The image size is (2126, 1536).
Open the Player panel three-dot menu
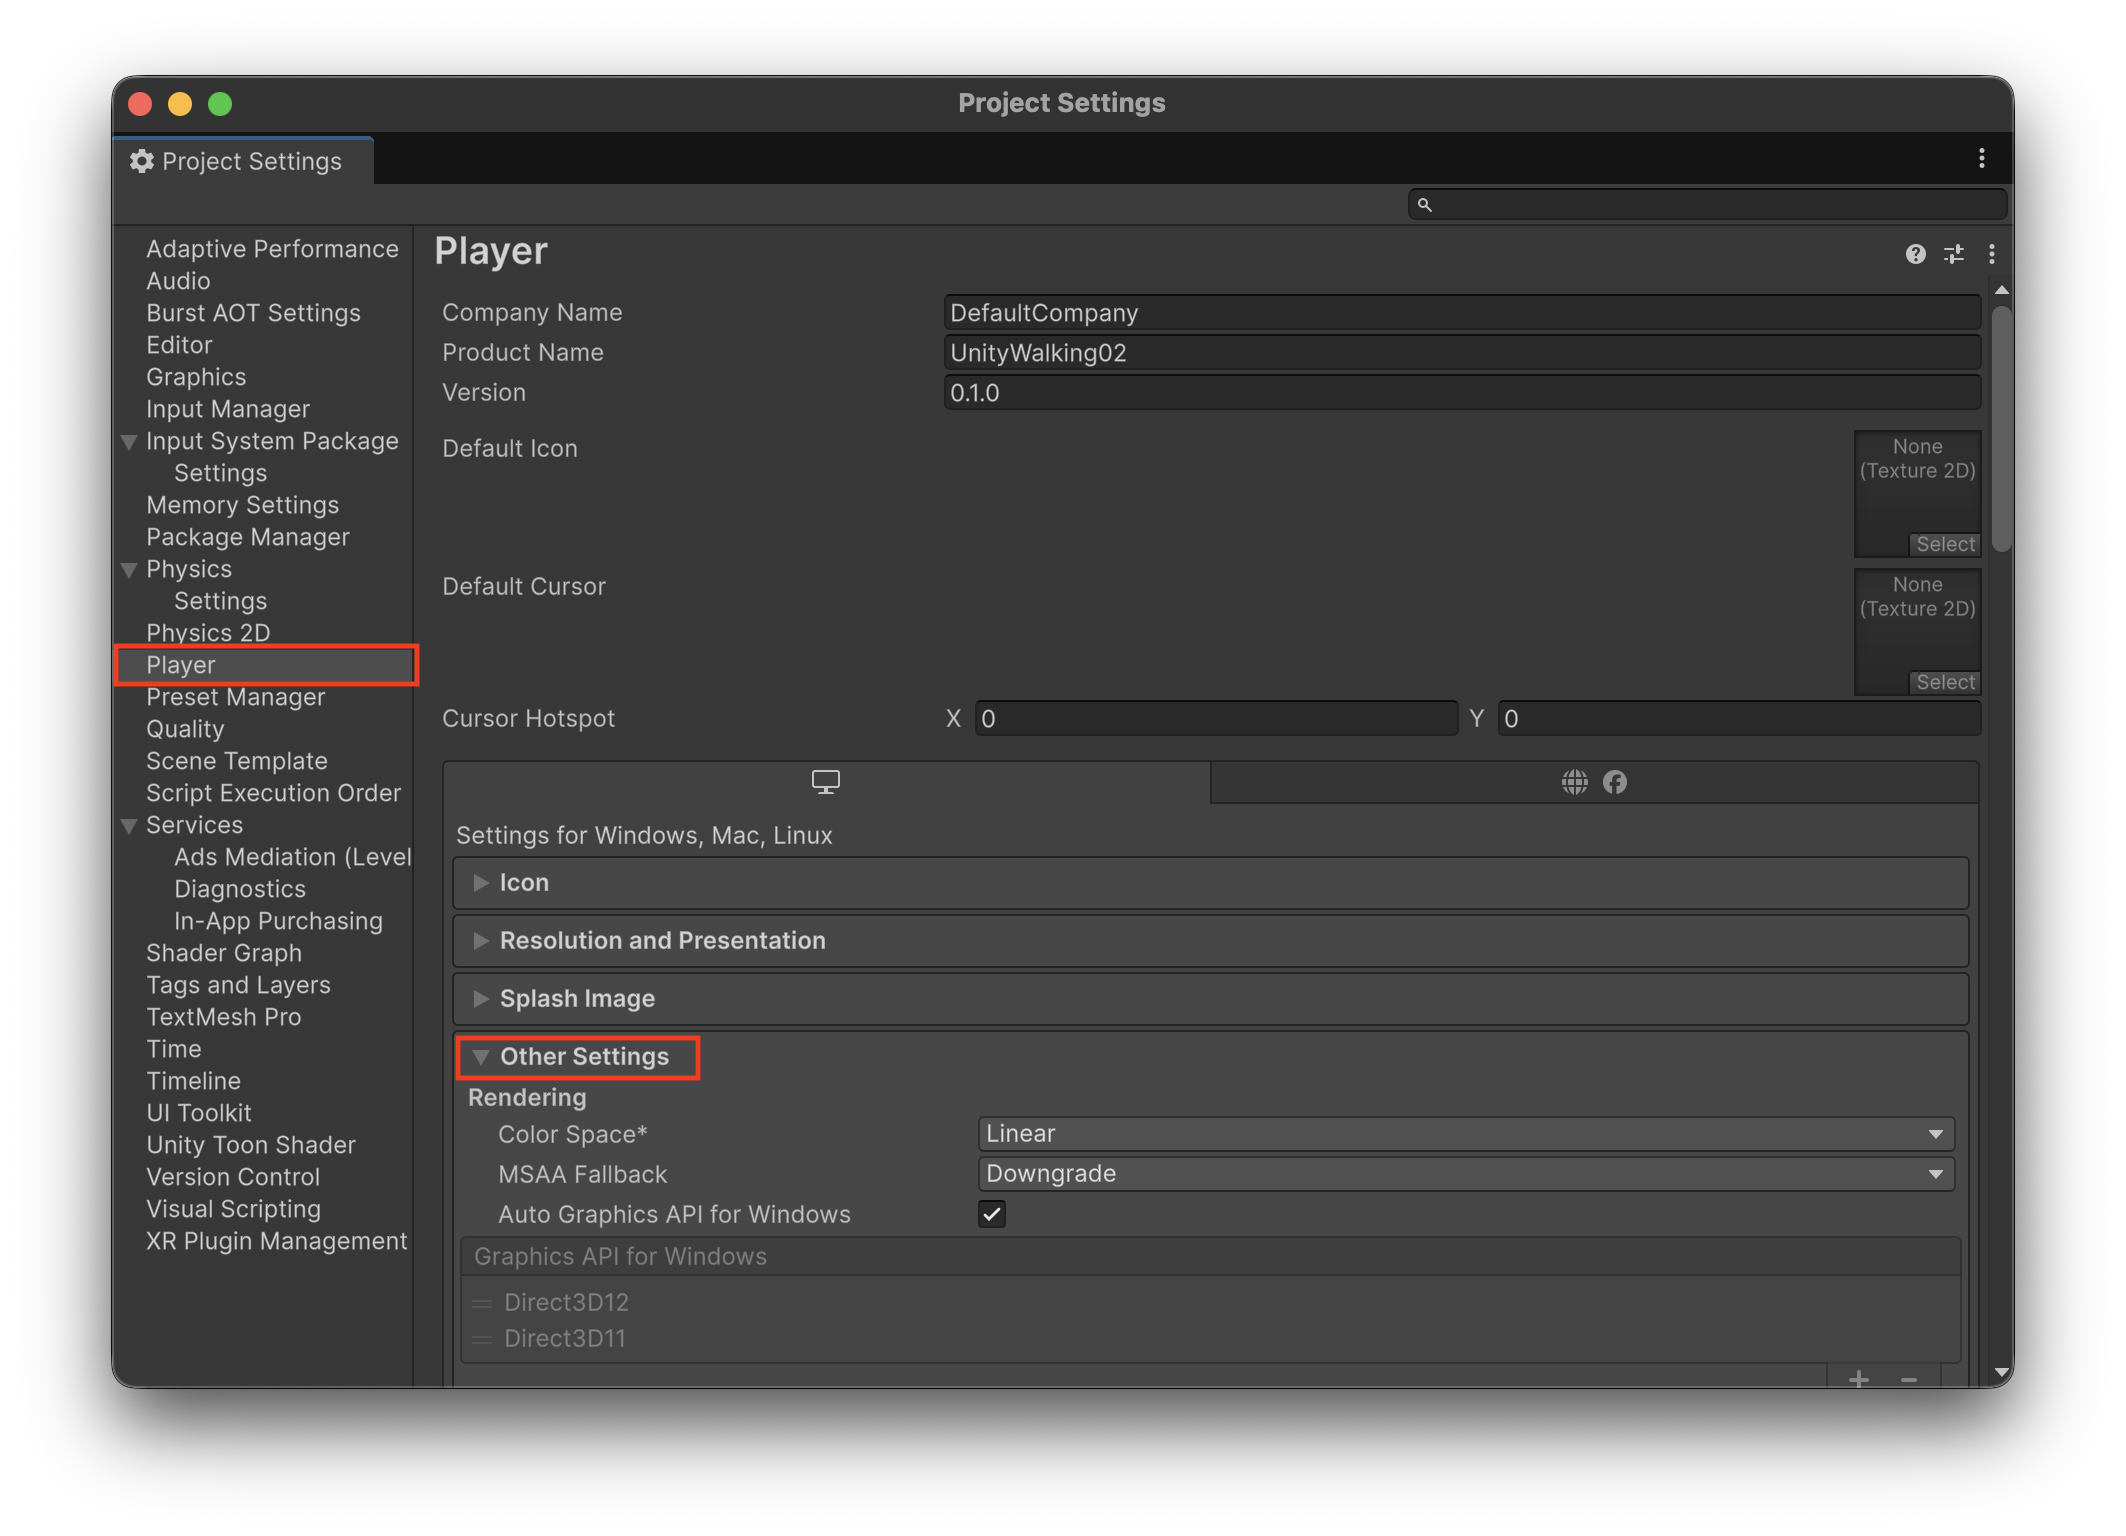1991,254
